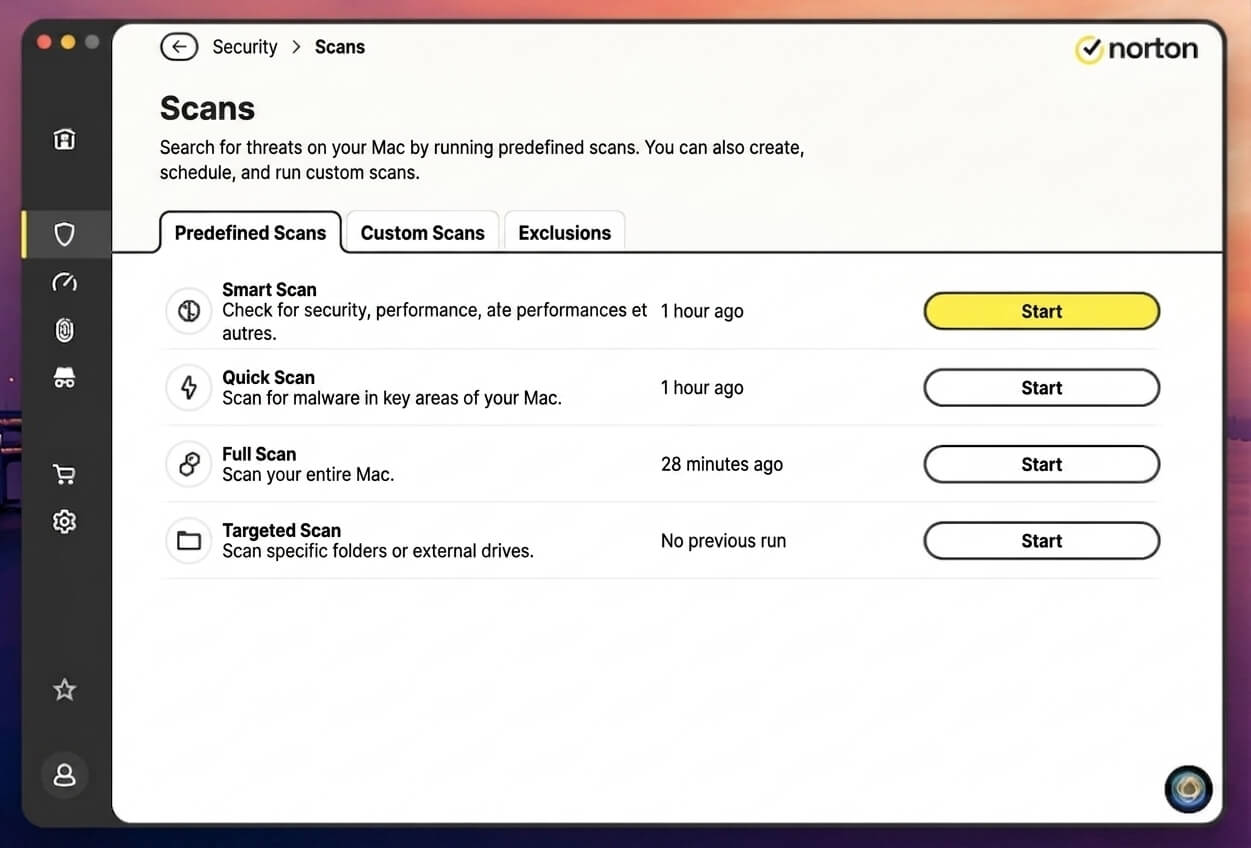This screenshot has height=848, width=1251.
Task: Switch to the Predefined Scans tab
Action: coord(250,233)
